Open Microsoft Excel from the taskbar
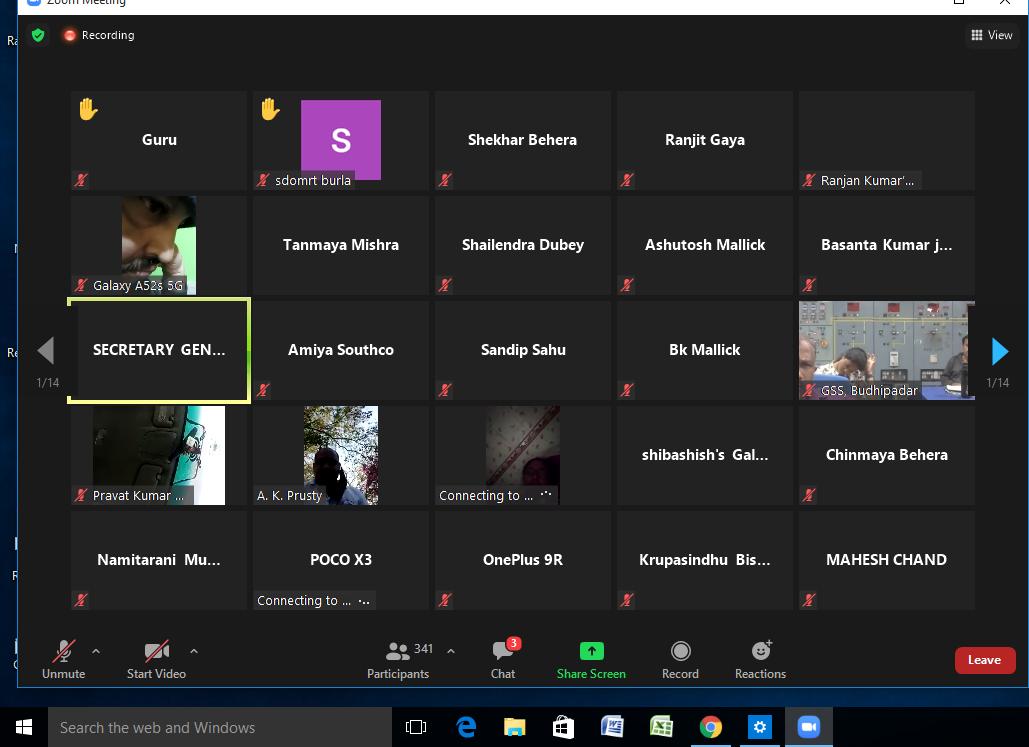This screenshot has height=747, width=1029. (662, 727)
